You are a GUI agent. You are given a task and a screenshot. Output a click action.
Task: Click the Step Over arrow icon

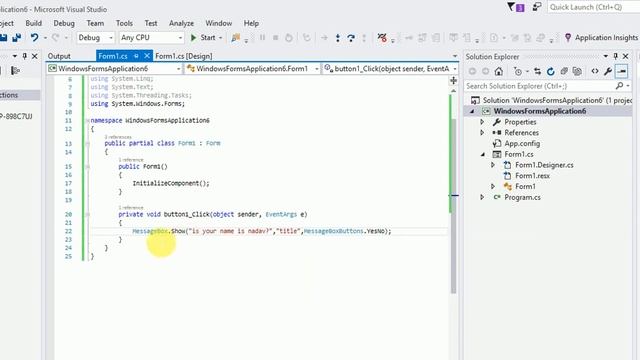point(351,38)
